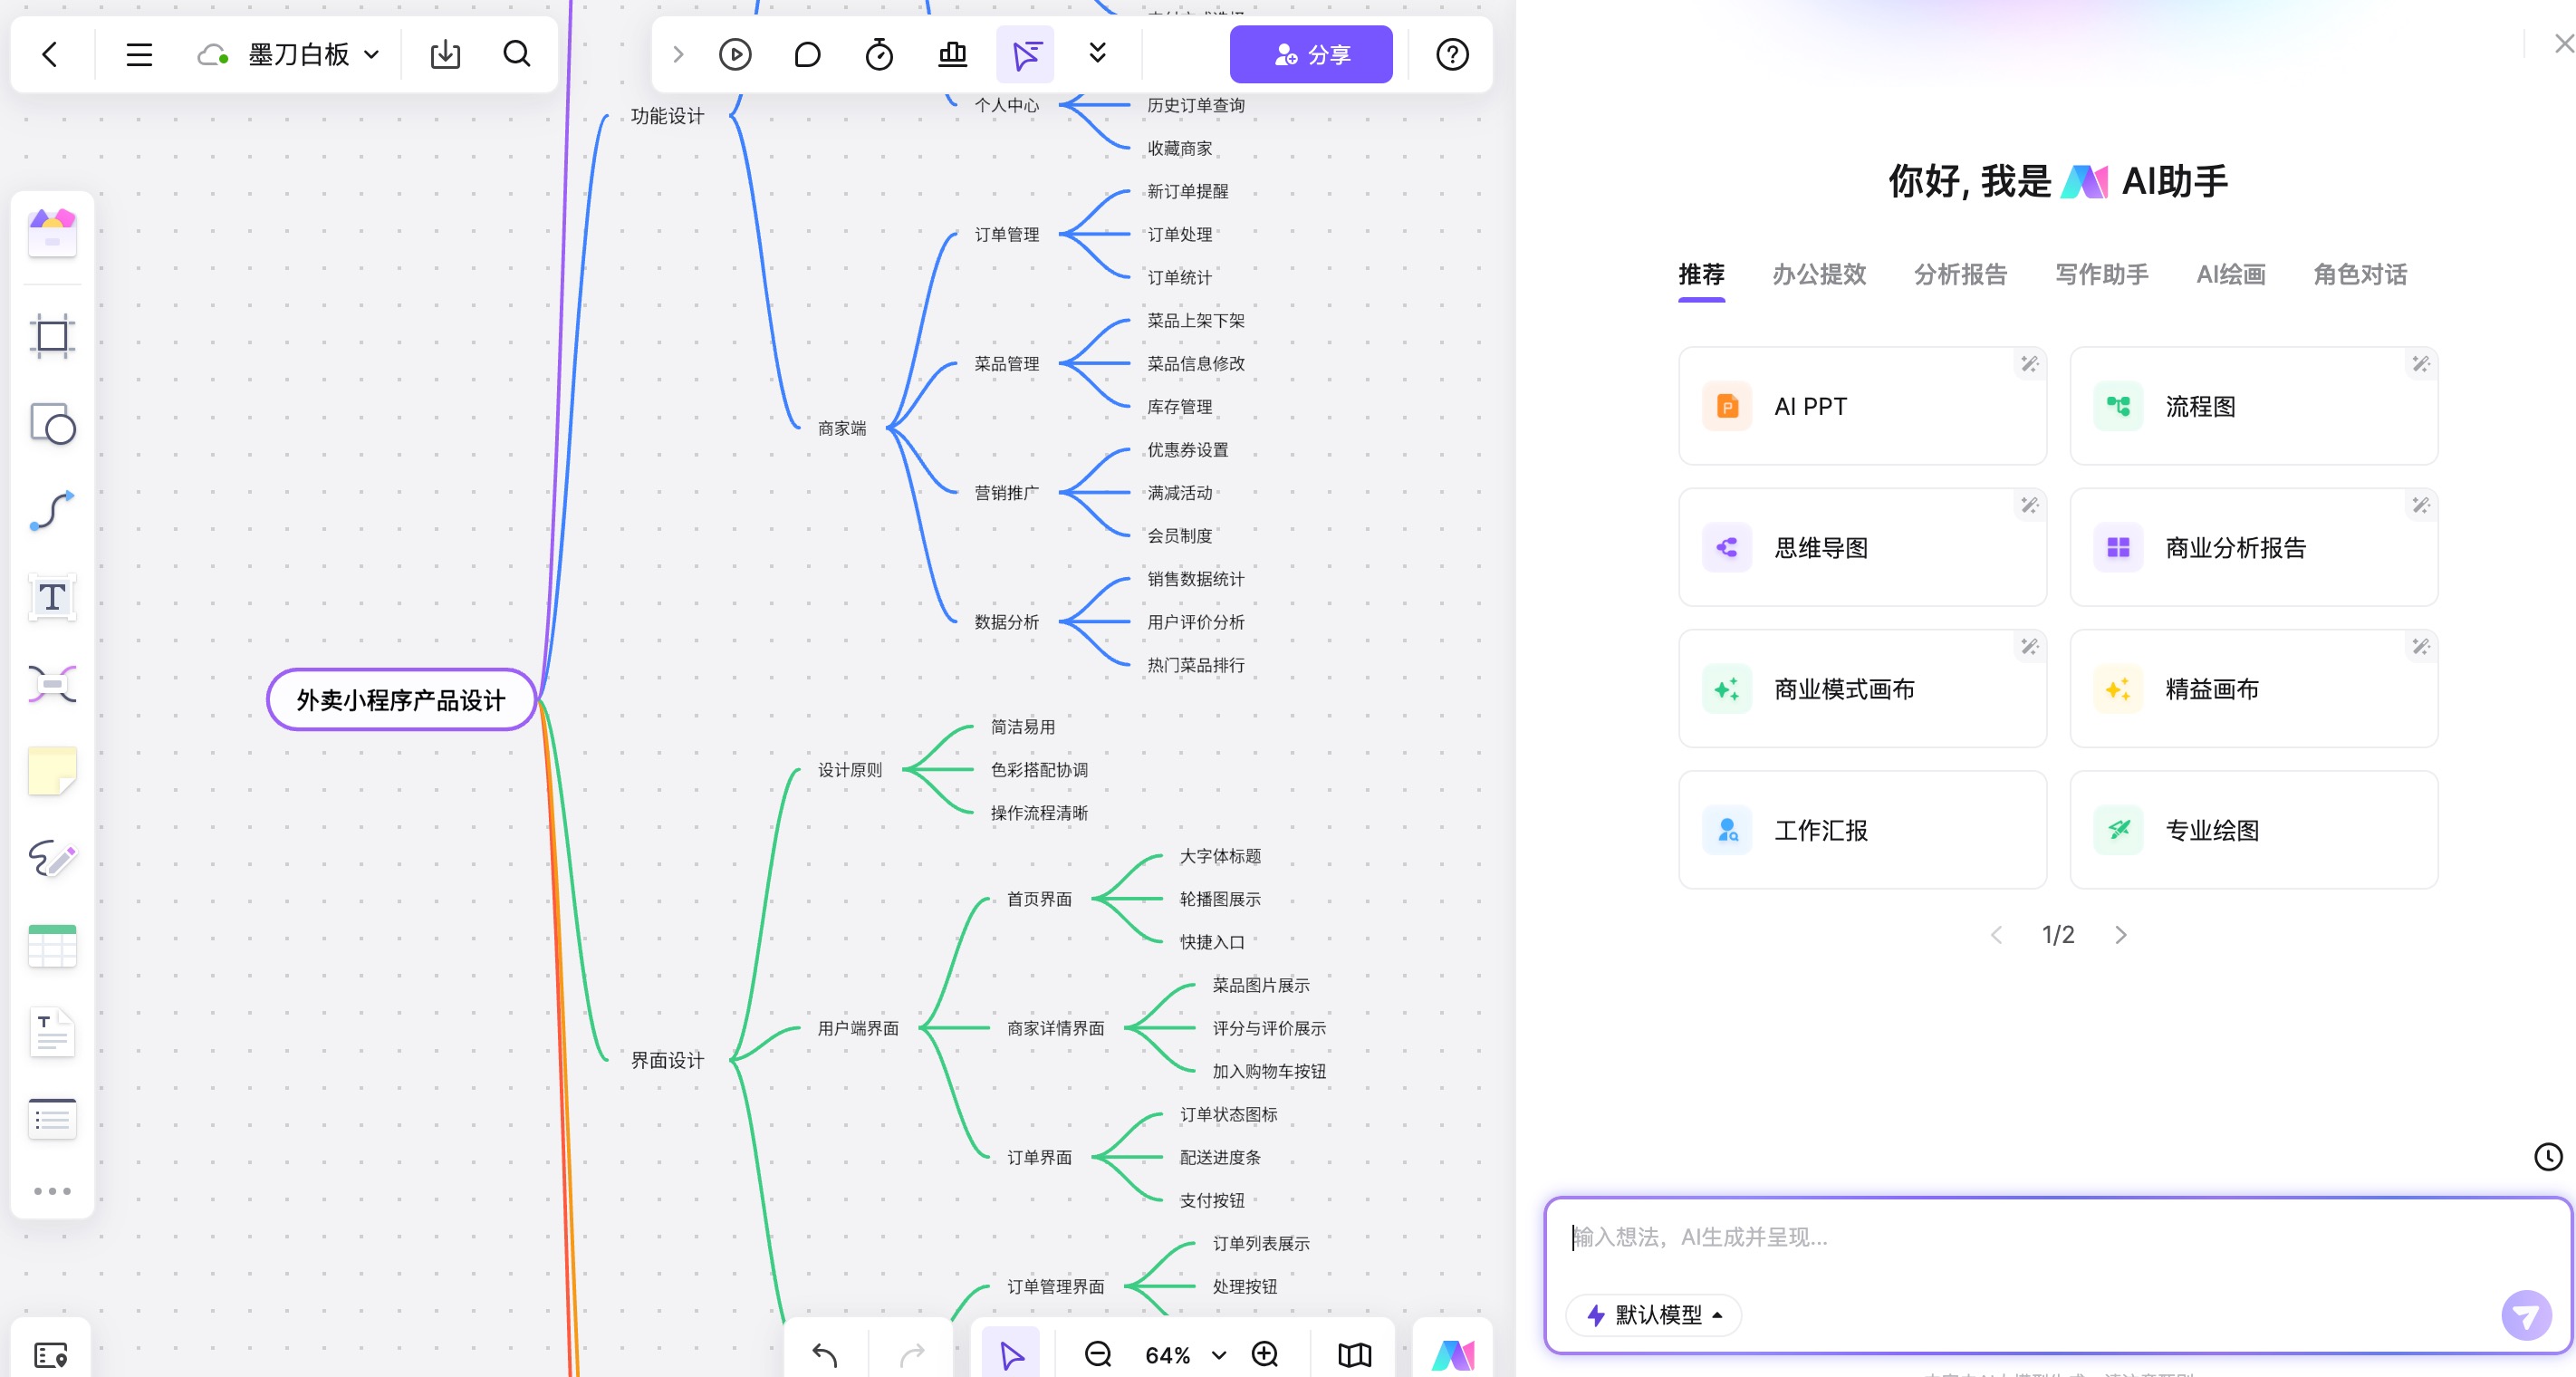
Task: Choose the mind map tool
Action: coord(52,685)
